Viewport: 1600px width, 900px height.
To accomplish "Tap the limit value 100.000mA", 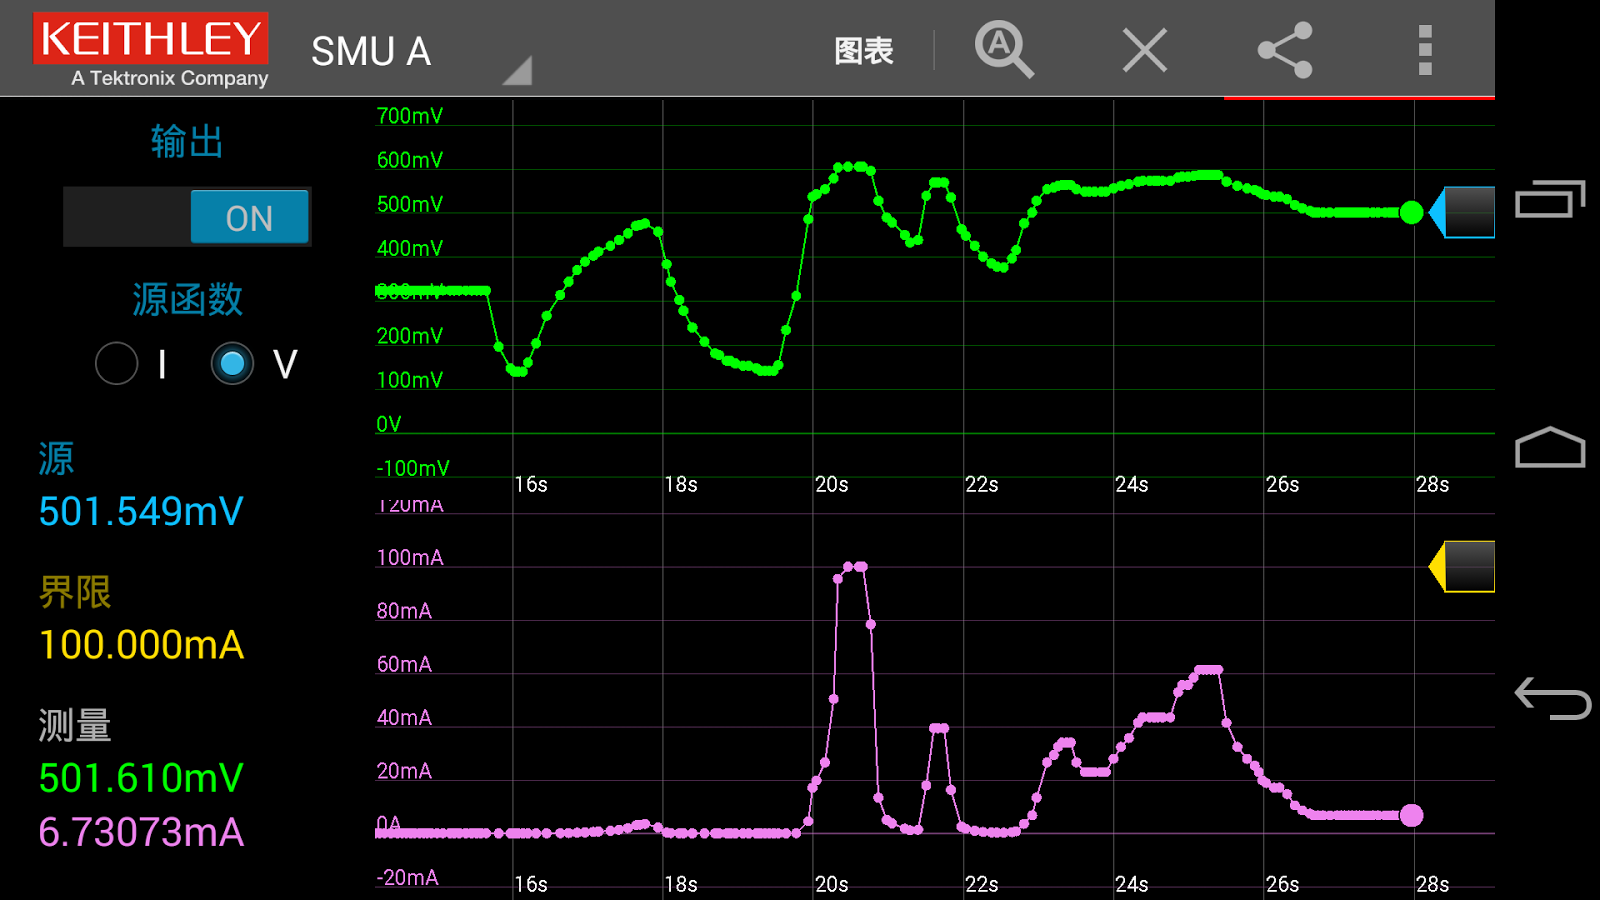I will pyautogui.click(x=141, y=645).
